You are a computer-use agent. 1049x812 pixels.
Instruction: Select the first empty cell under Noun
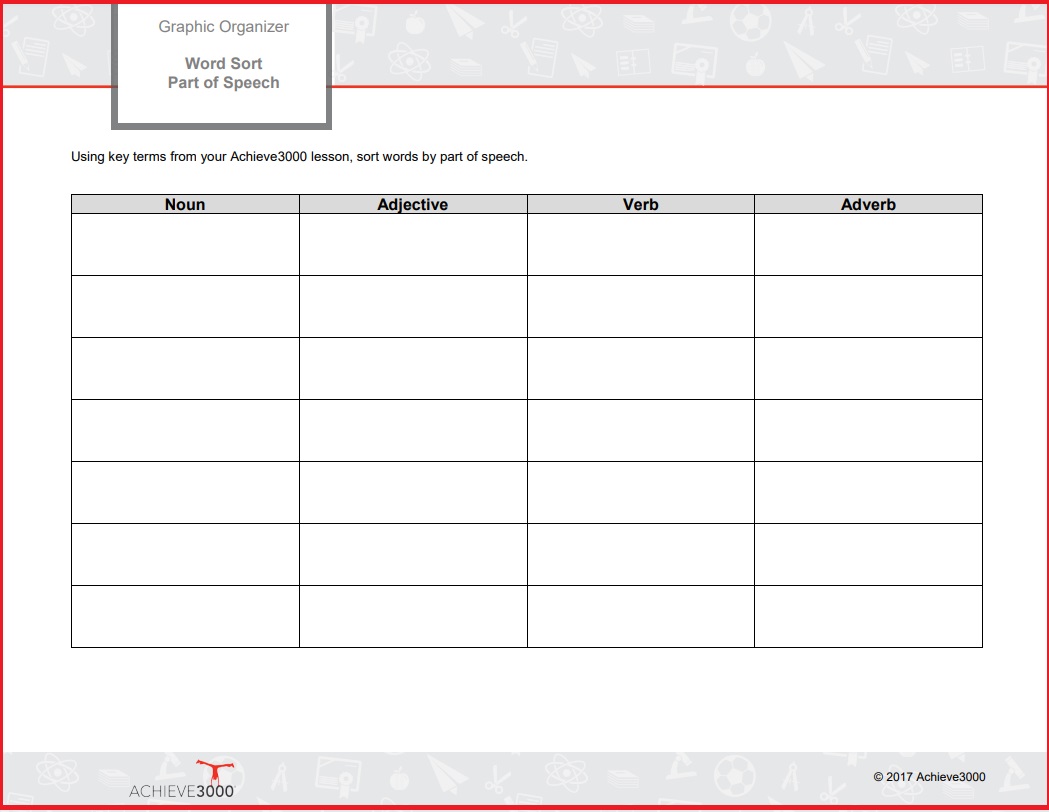(185, 245)
